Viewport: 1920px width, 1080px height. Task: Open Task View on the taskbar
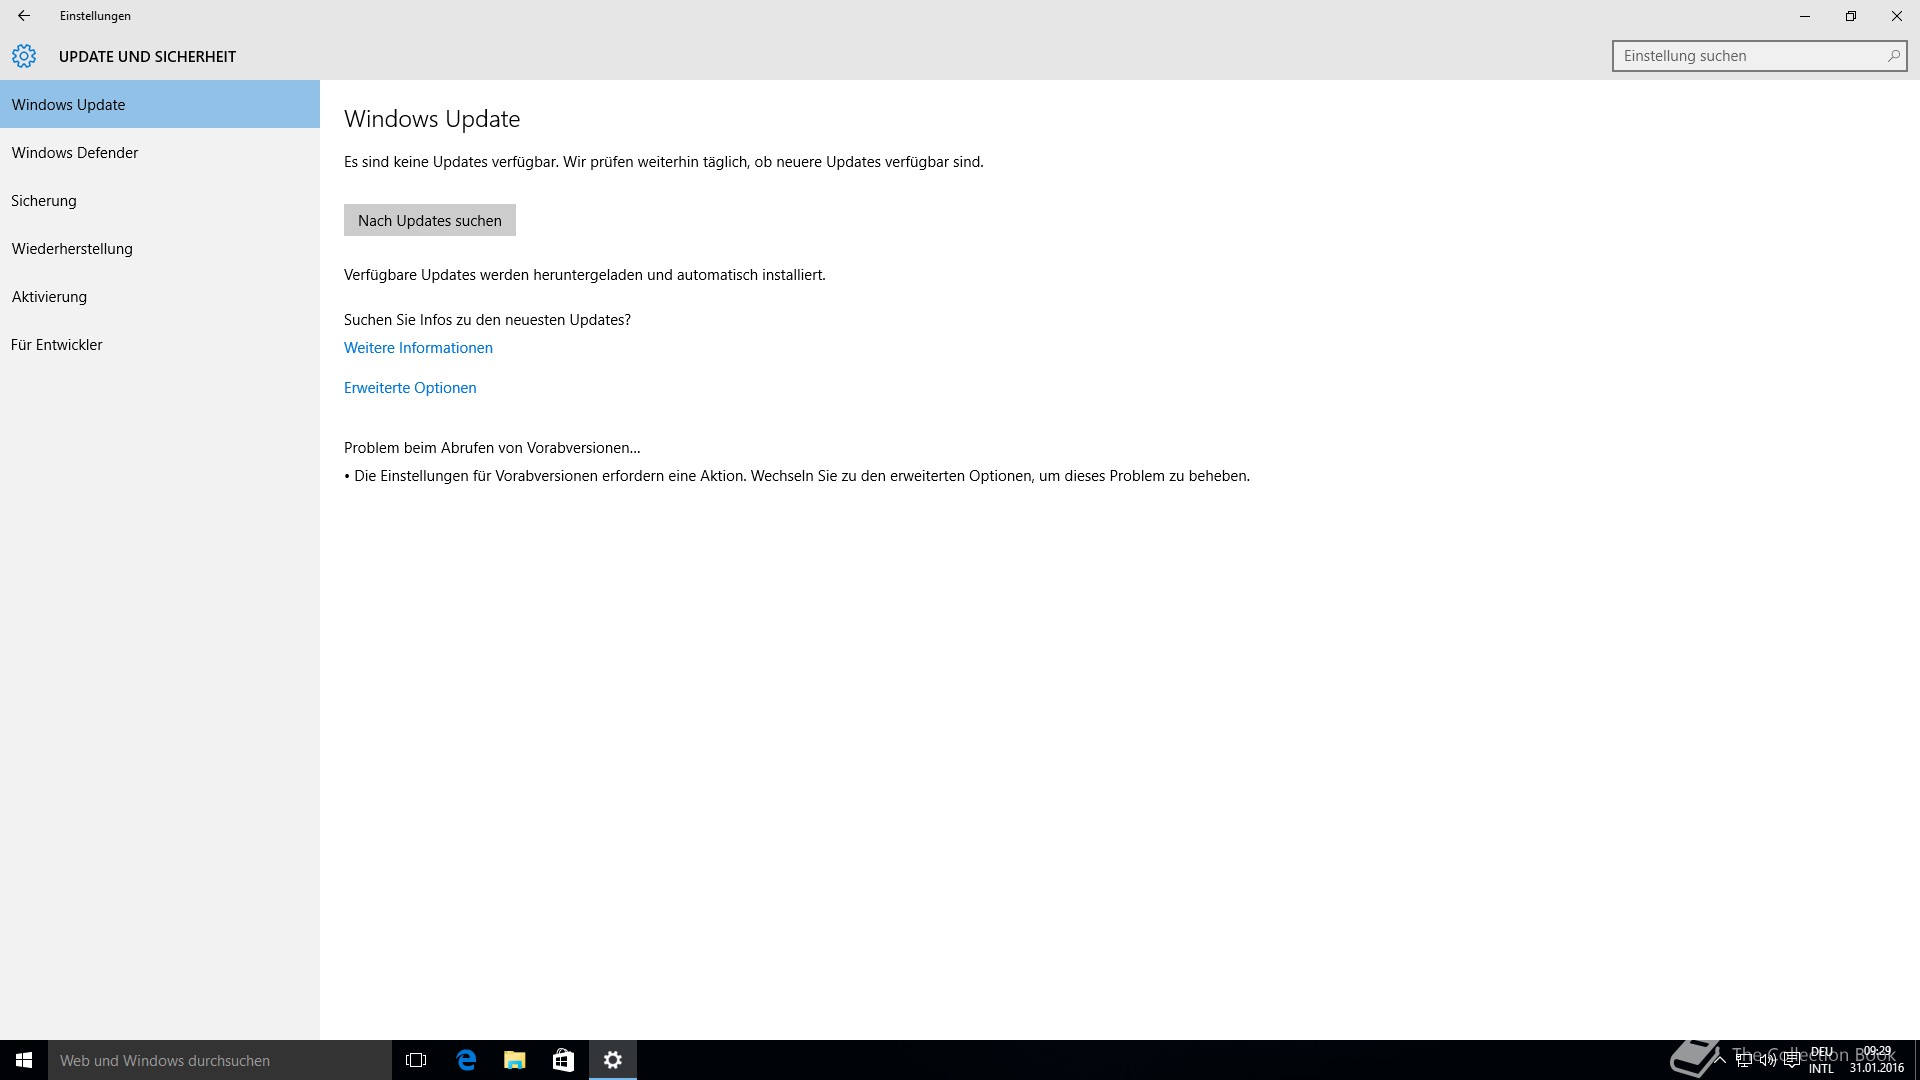[x=416, y=1060]
